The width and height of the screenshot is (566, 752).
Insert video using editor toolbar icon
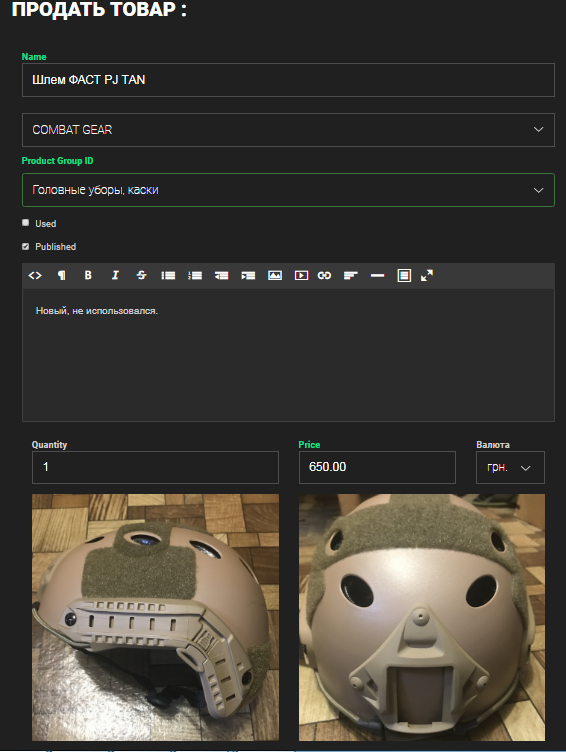tap(301, 275)
